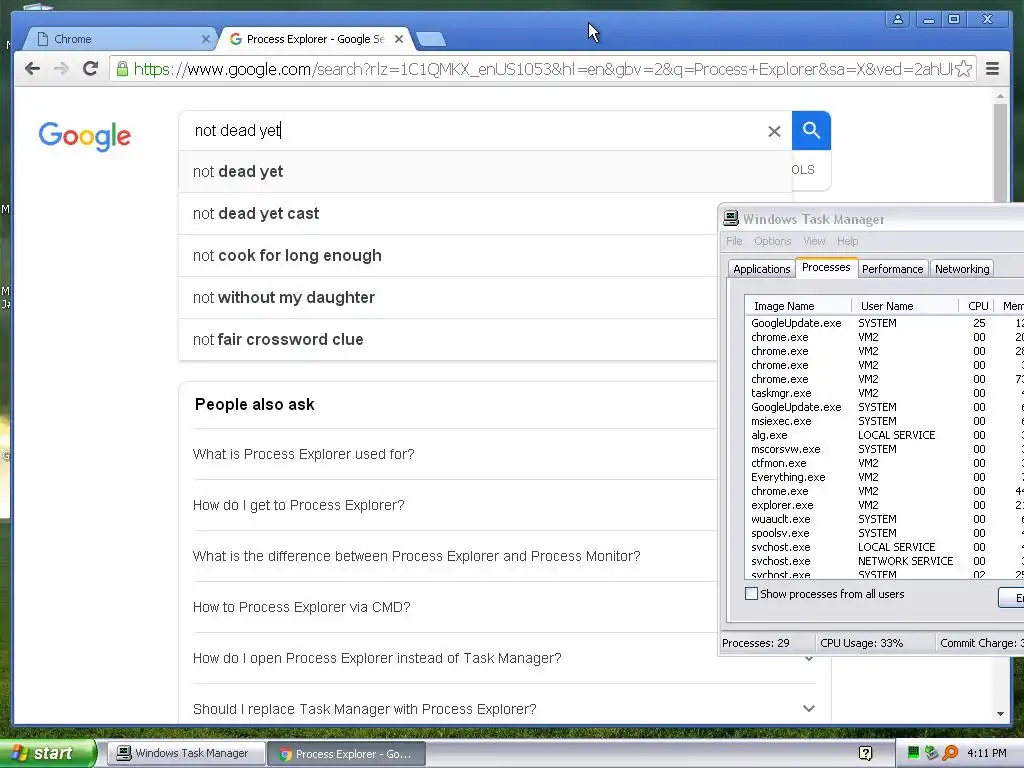The width and height of the screenshot is (1024, 768).
Task: Open the View menu in Task Manager
Action: [x=814, y=241]
